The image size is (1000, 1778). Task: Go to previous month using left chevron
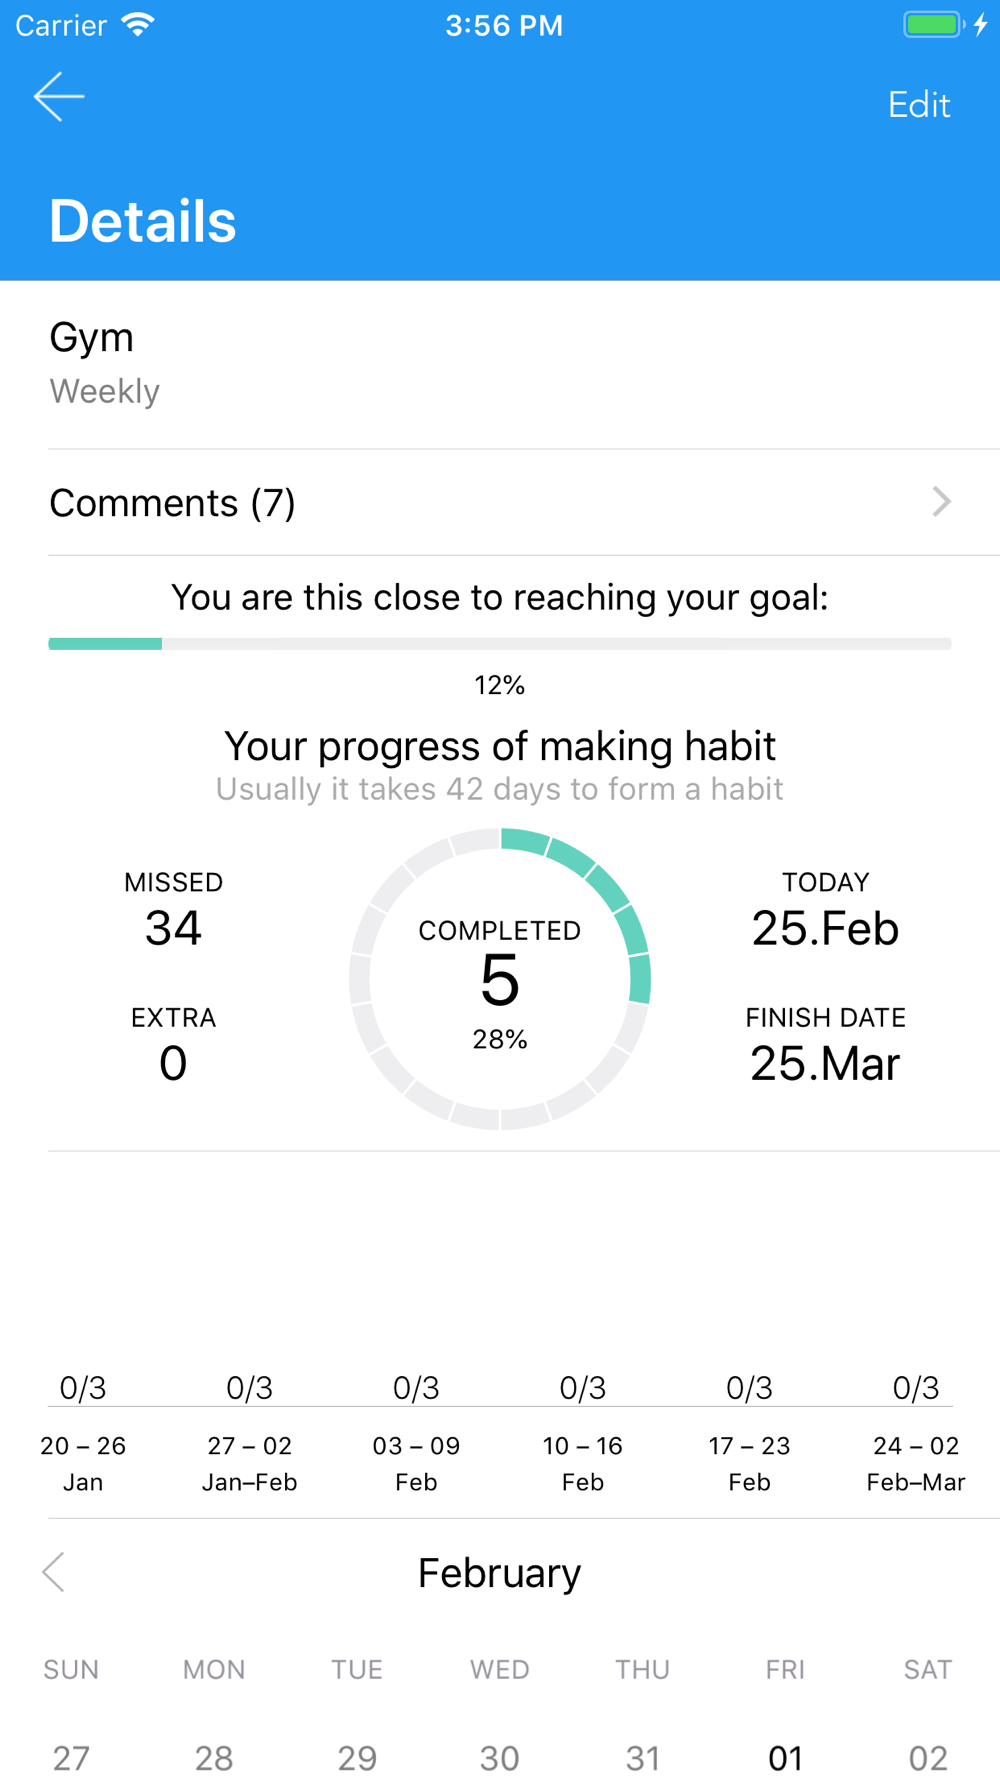tap(54, 1572)
